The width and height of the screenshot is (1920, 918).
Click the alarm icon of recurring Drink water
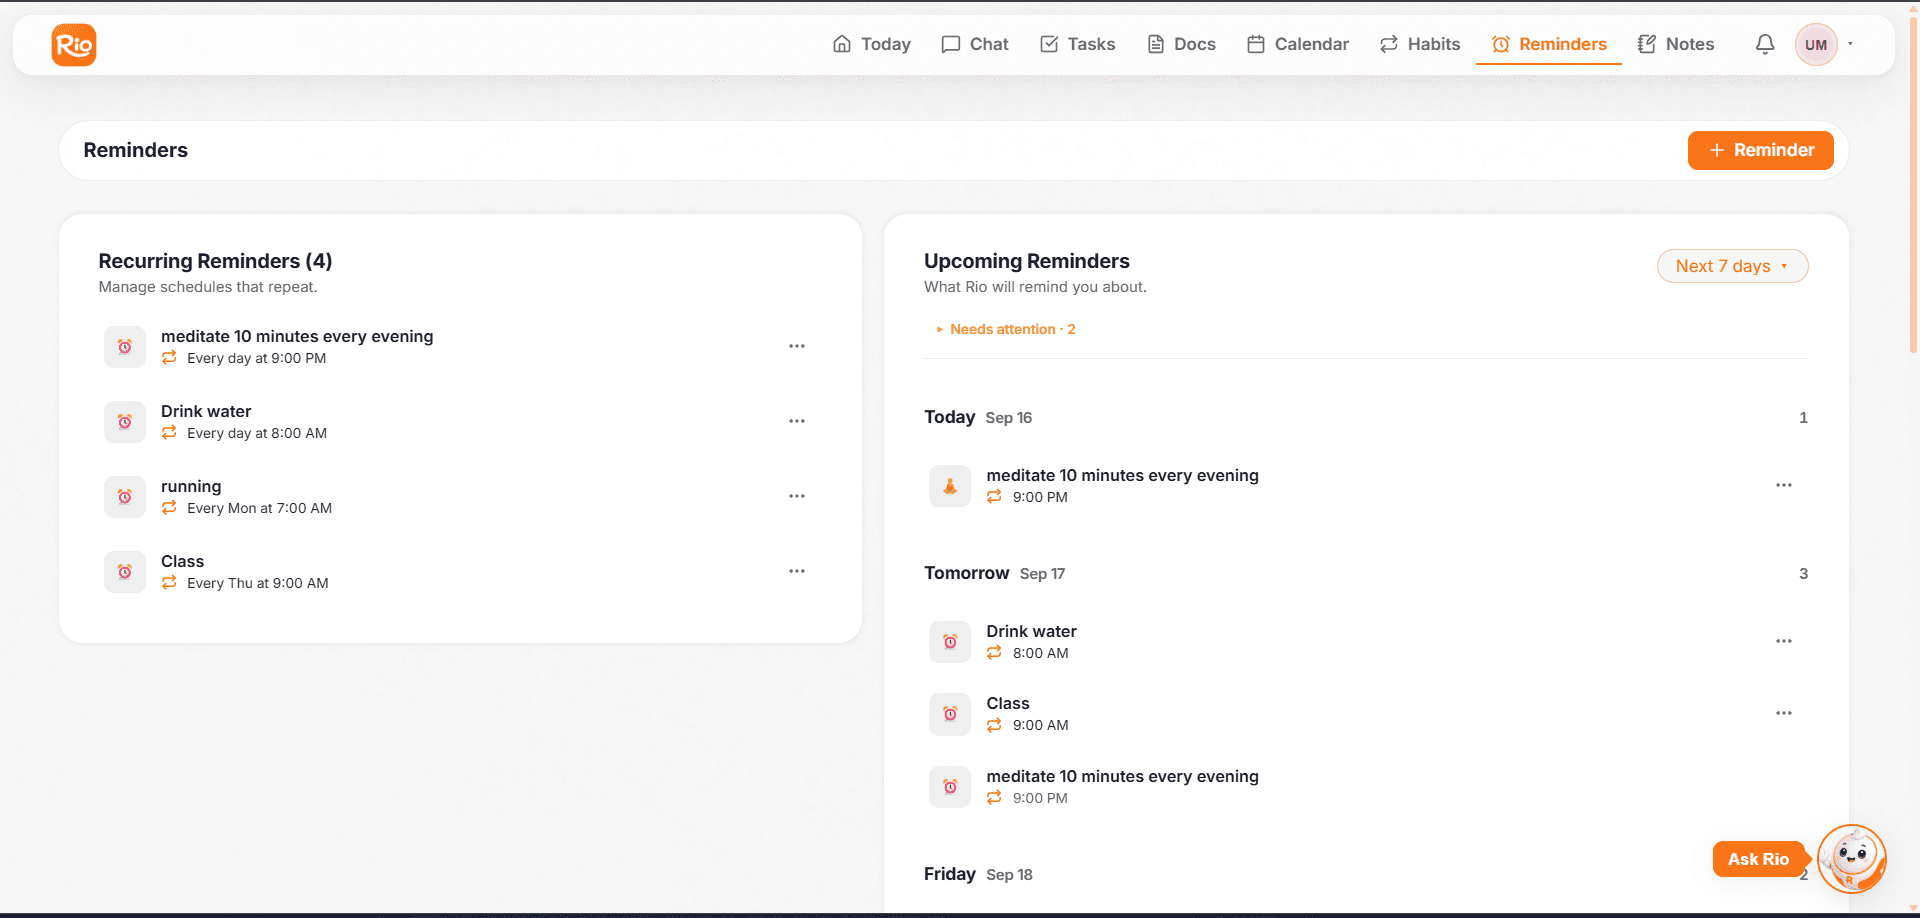coord(125,422)
